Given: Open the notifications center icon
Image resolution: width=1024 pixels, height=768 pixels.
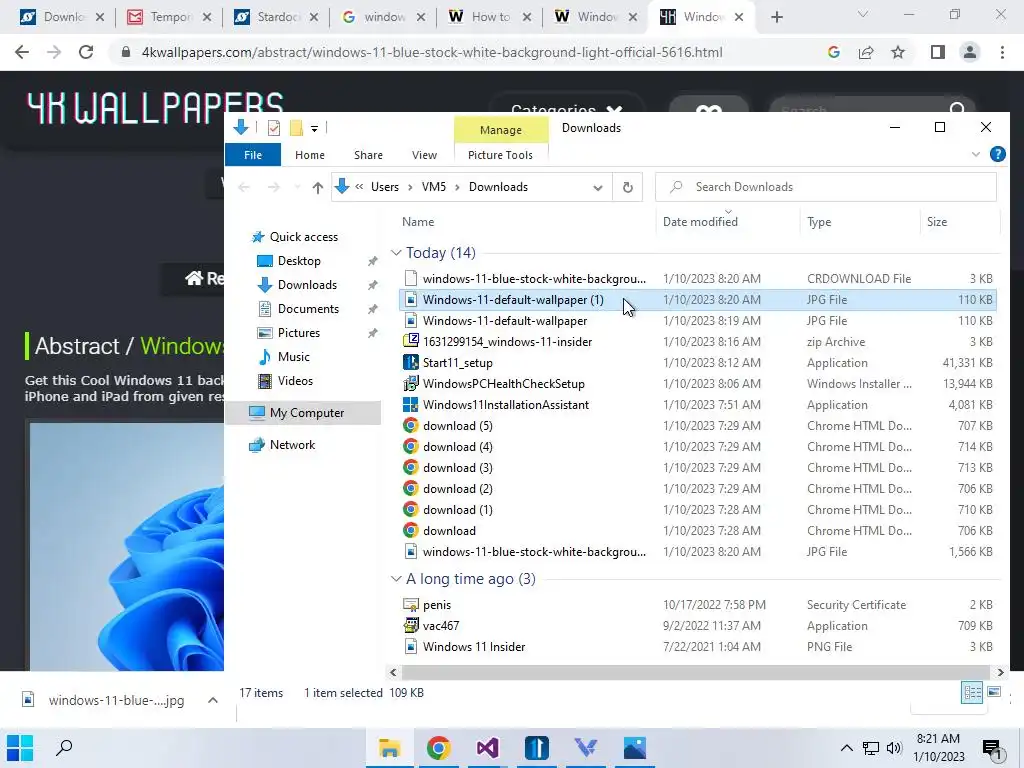Looking at the screenshot, I should point(992,749).
